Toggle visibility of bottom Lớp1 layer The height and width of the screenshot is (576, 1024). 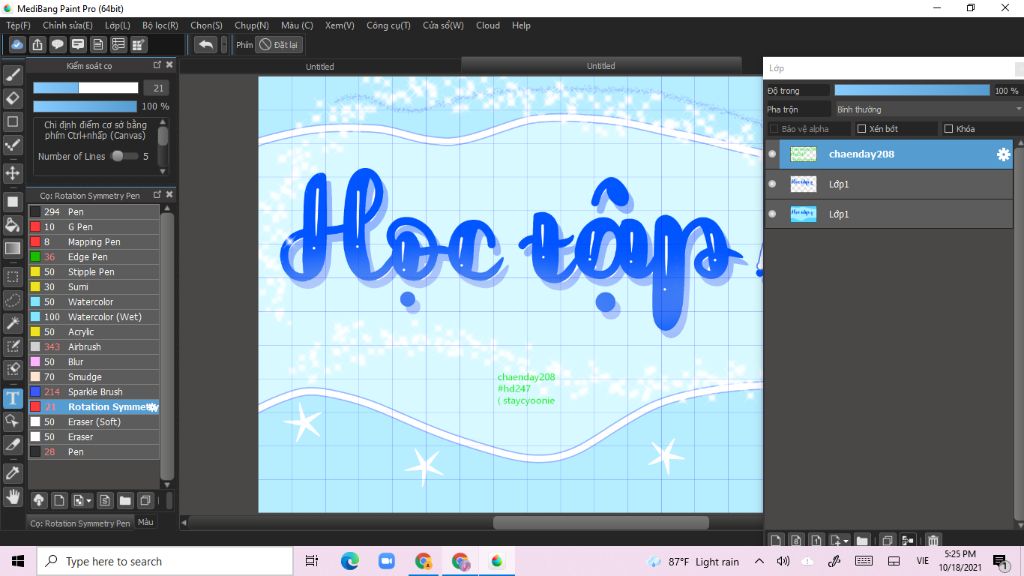point(772,214)
